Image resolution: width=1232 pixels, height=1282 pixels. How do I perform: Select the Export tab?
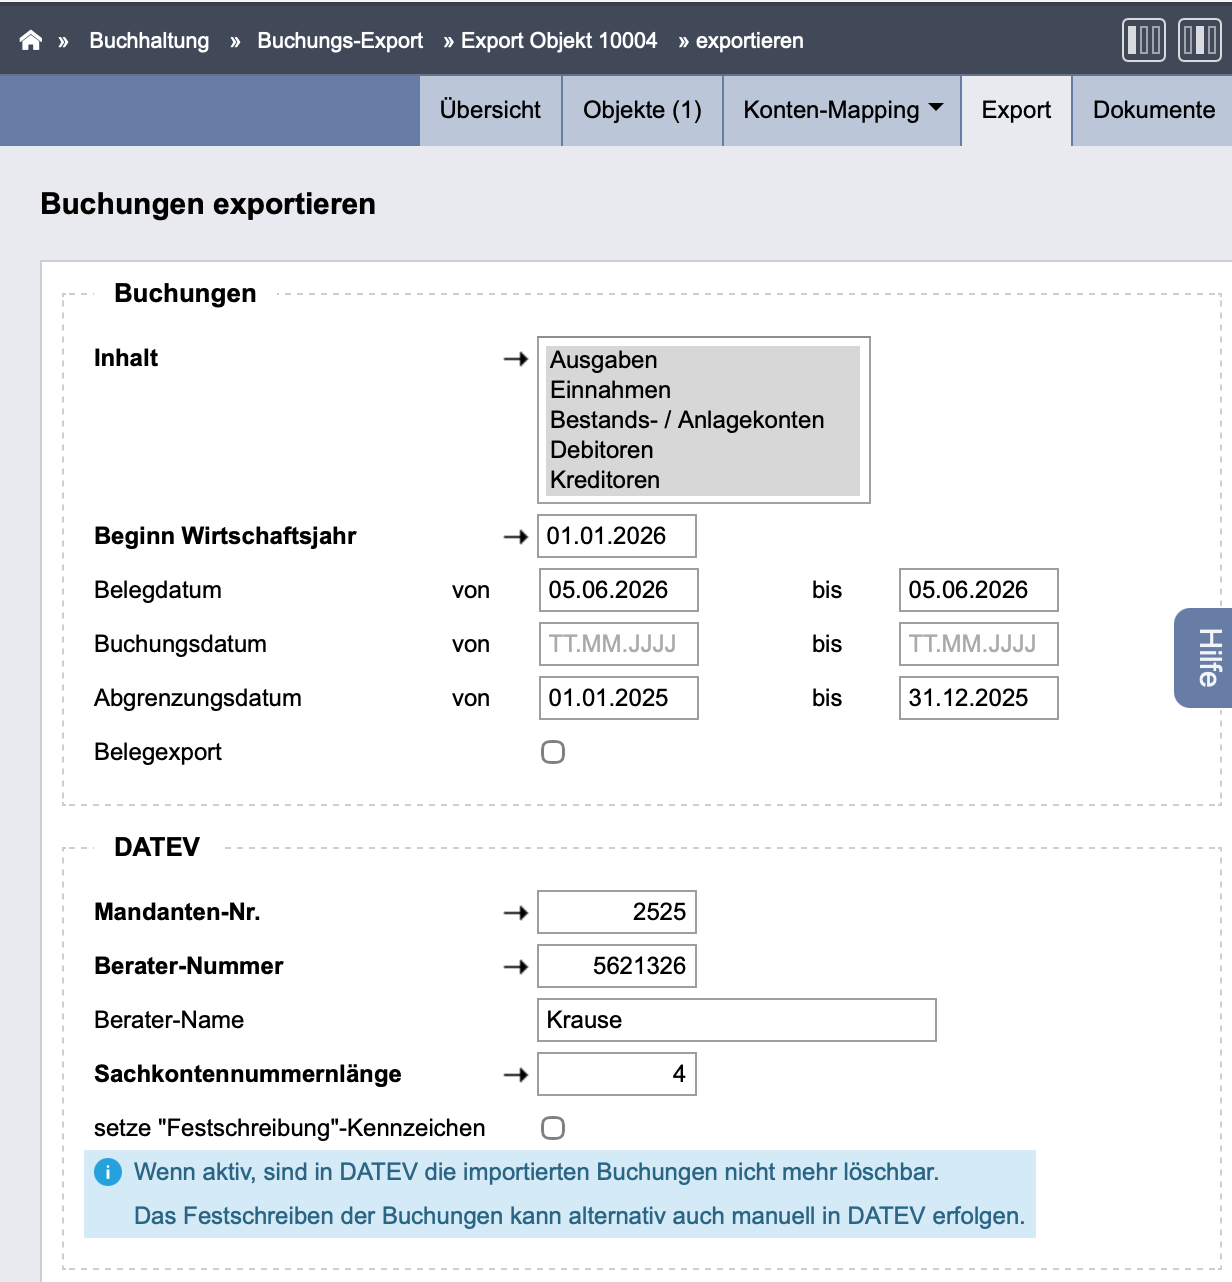click(x=1016, y=110)
